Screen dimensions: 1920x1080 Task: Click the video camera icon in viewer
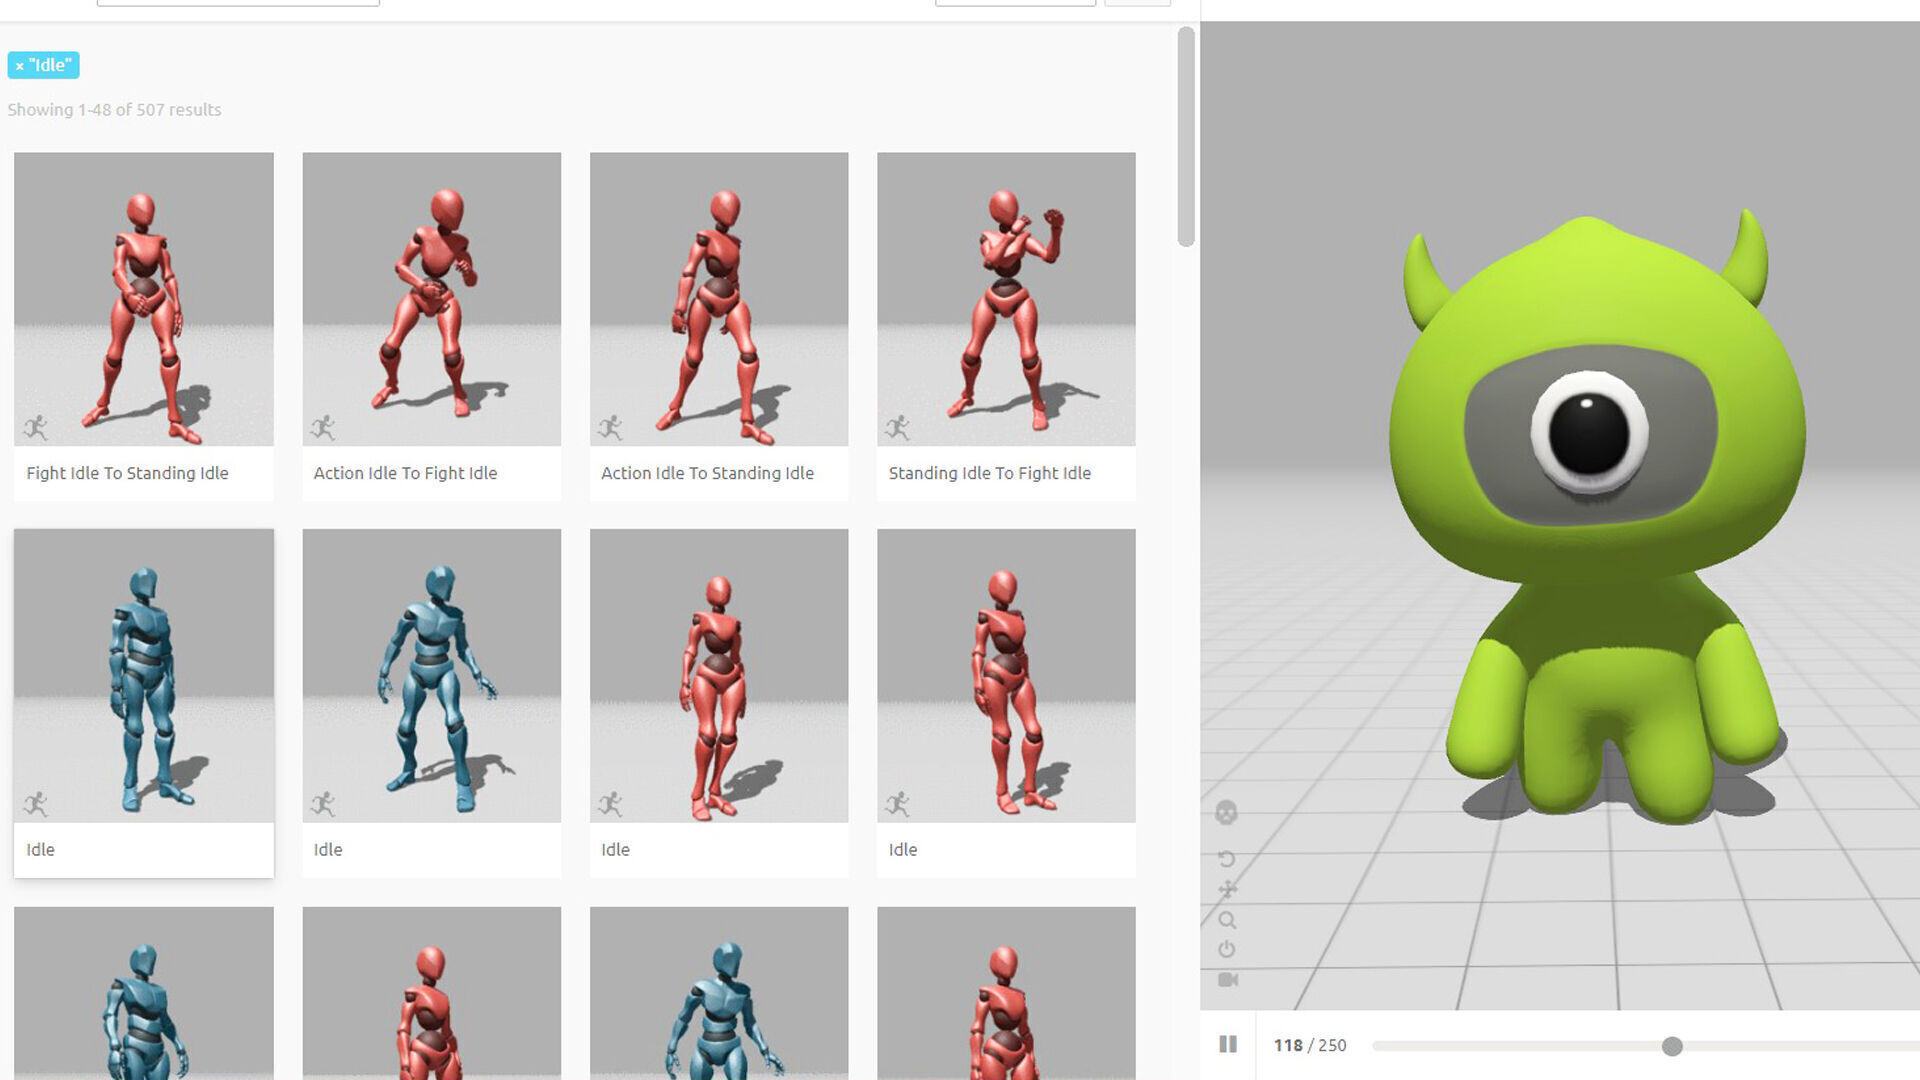(1228, 980)
